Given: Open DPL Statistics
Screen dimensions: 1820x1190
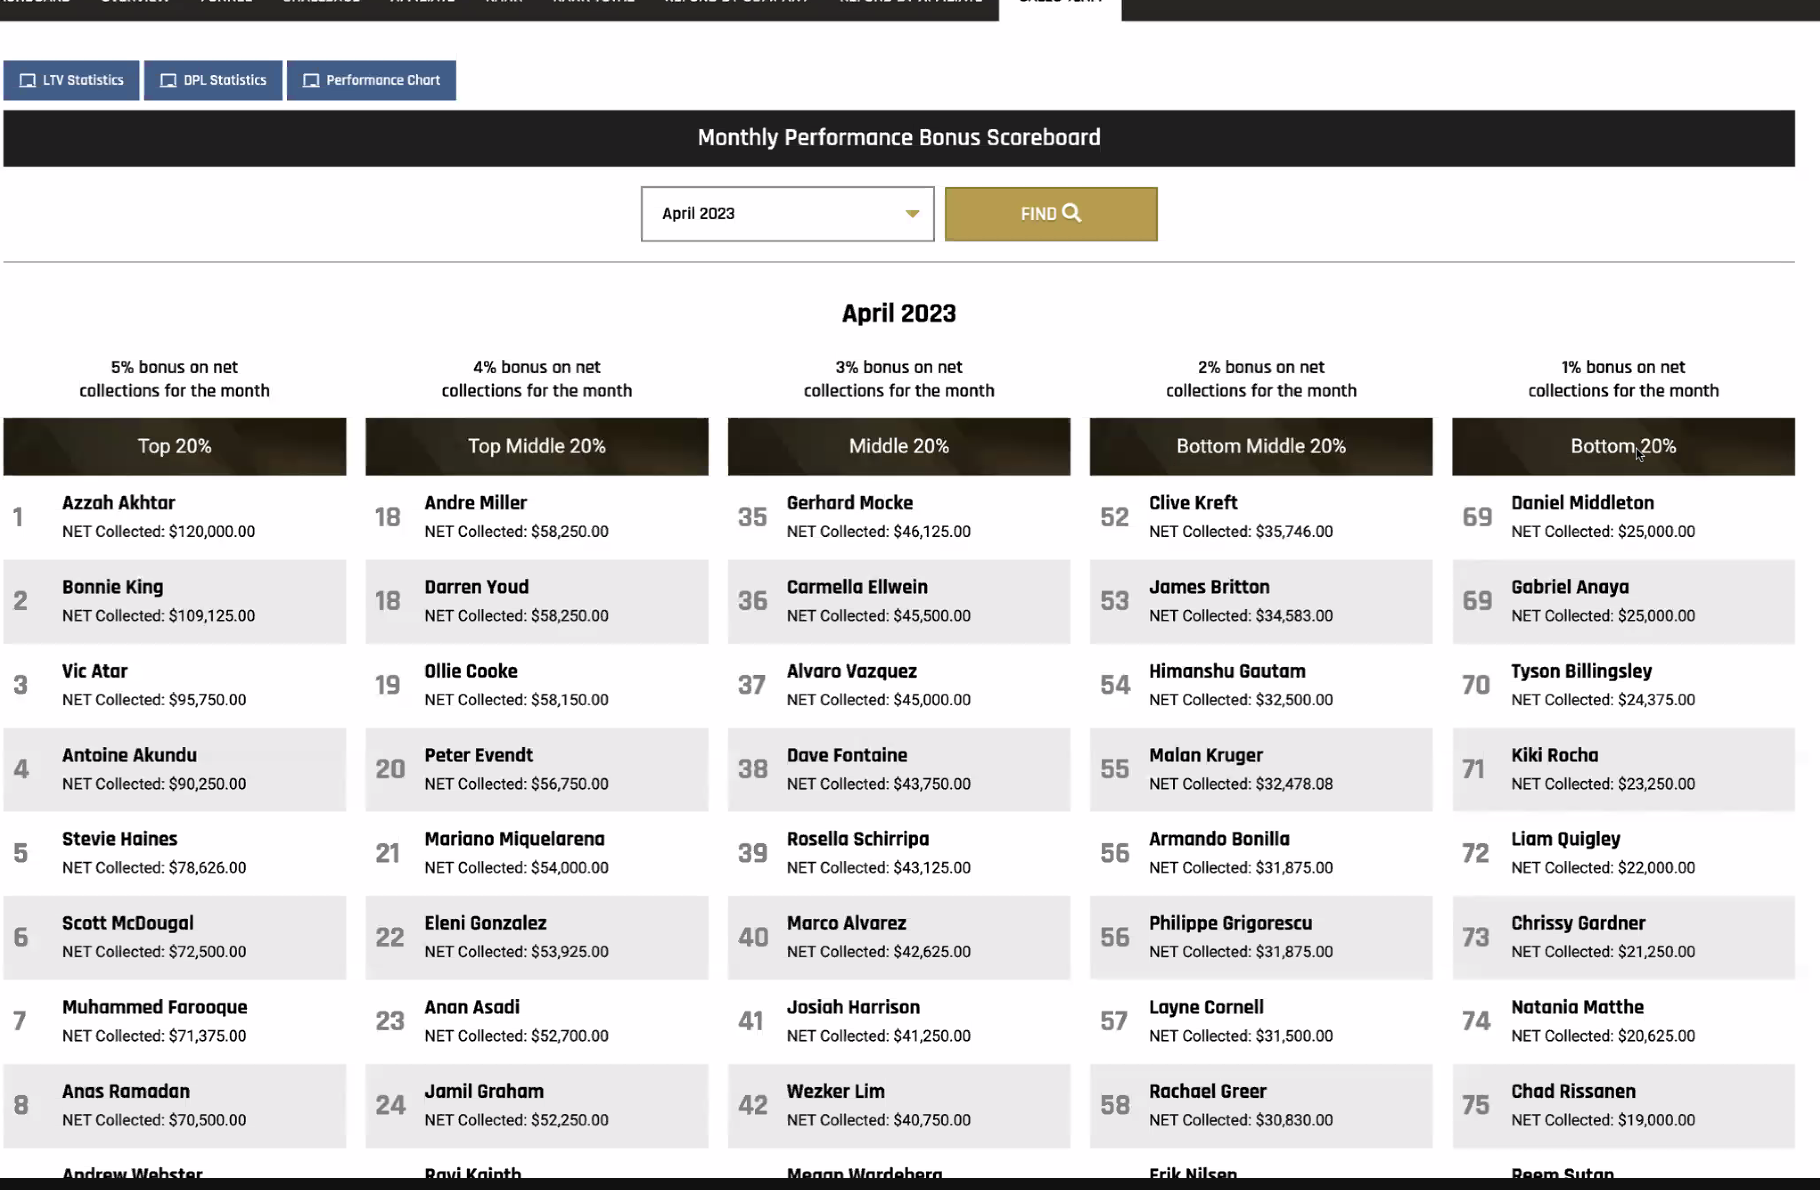Looking at the screenshot, I should (213, 80).
